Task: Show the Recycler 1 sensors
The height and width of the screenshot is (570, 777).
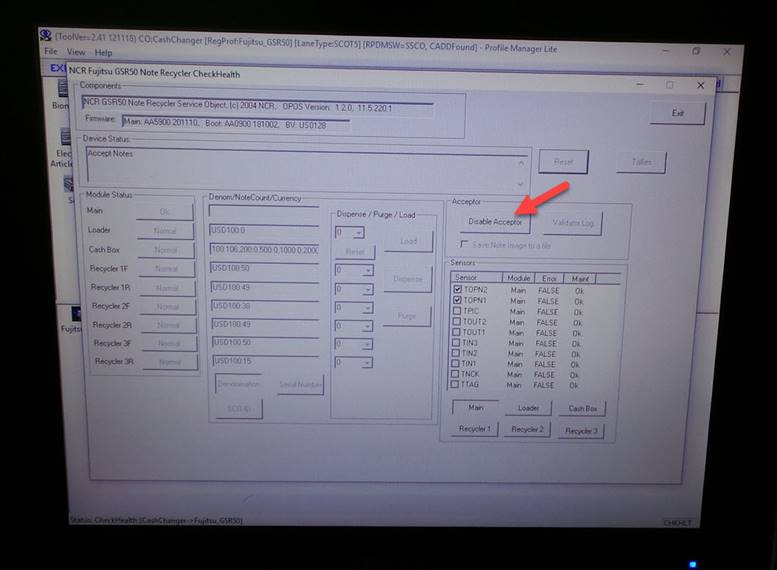Action: (475, 429)
